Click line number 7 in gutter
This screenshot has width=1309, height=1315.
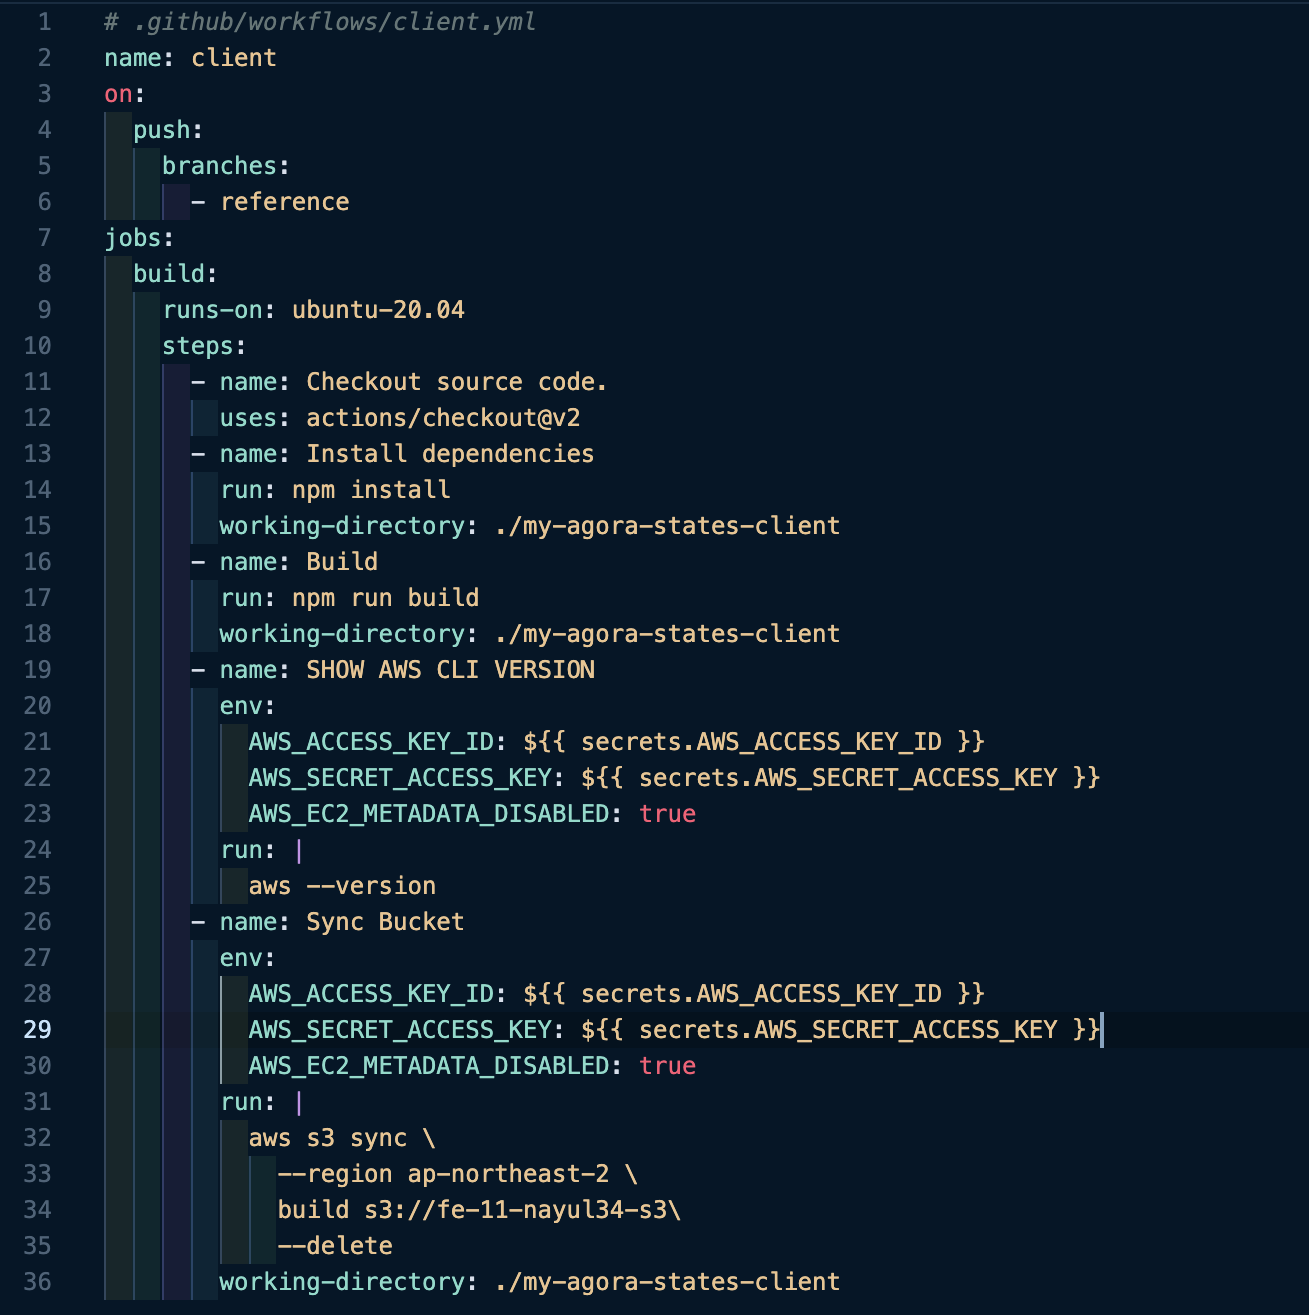coord(44,238)
